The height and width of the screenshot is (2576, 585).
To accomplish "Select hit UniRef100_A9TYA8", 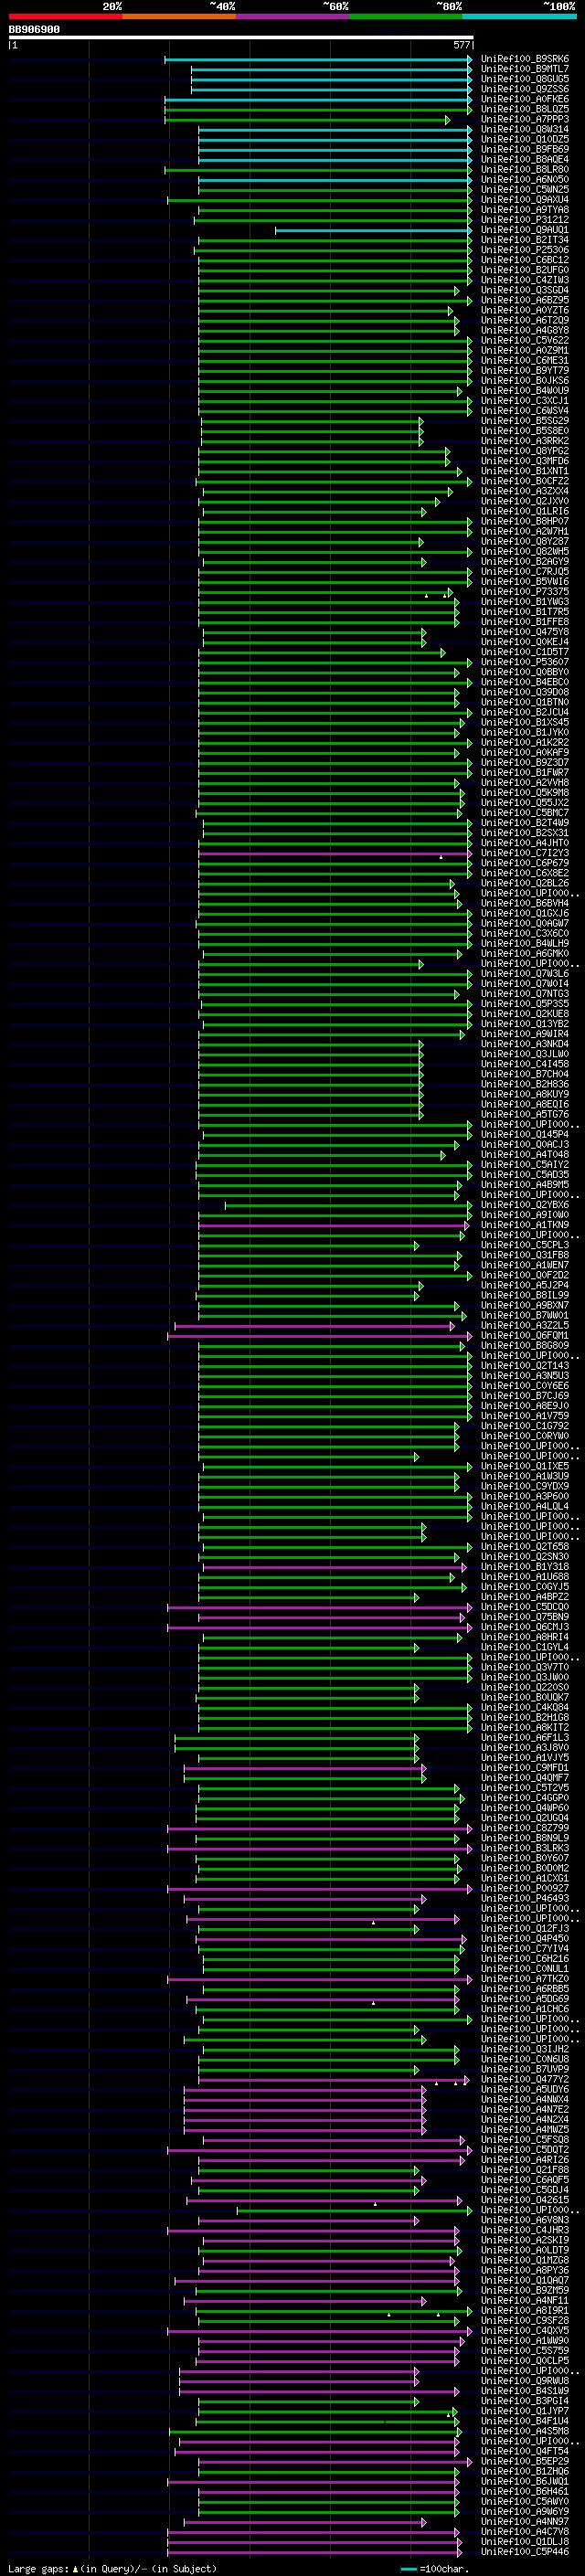I will point(524,210).
